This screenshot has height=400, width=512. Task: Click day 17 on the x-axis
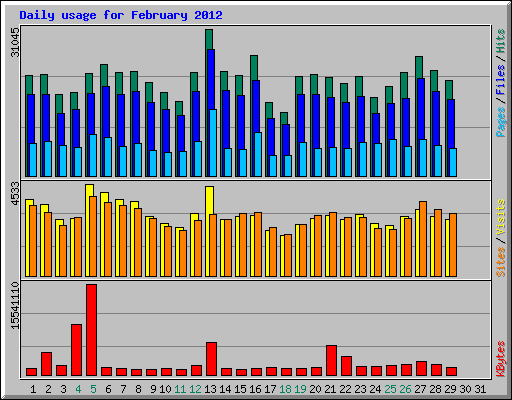click(270, 389)
